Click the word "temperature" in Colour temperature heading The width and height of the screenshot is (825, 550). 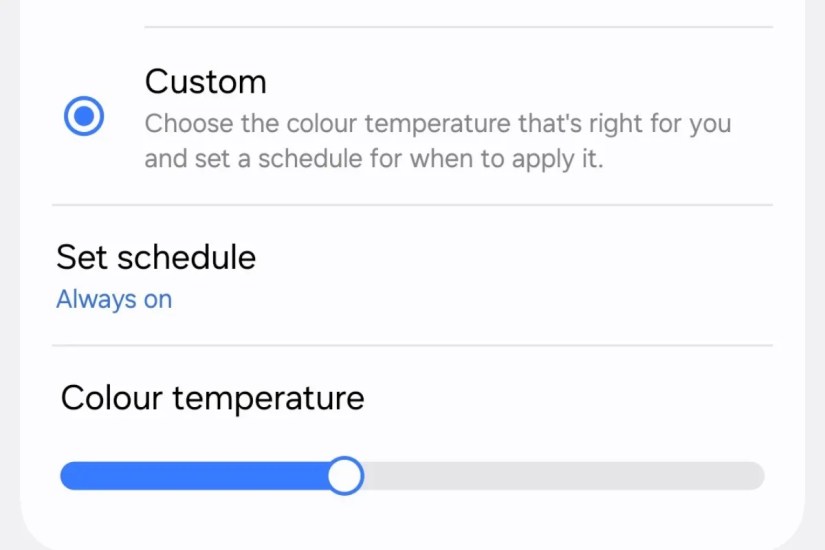coord(268,398)
